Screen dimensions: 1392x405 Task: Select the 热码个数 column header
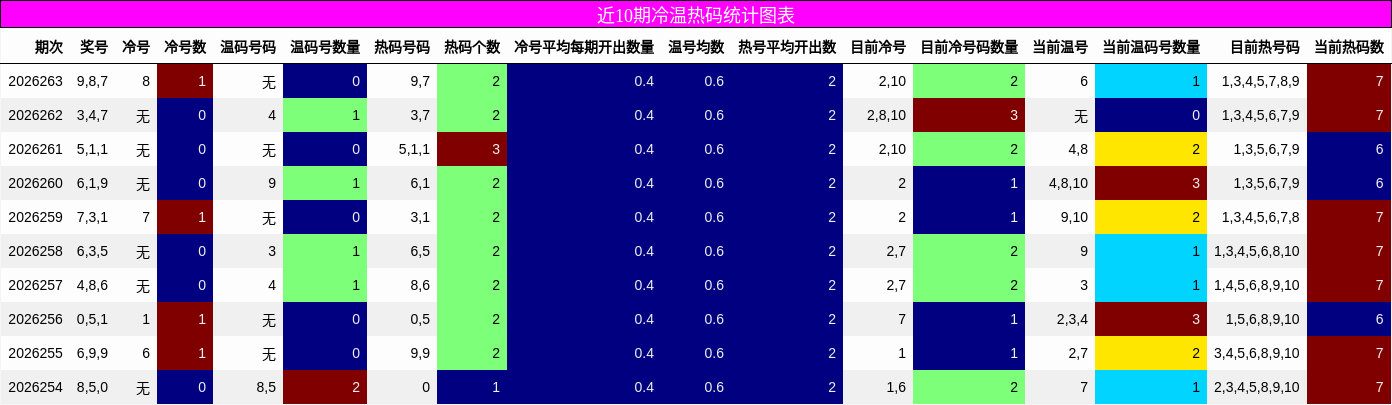point(472,47)
